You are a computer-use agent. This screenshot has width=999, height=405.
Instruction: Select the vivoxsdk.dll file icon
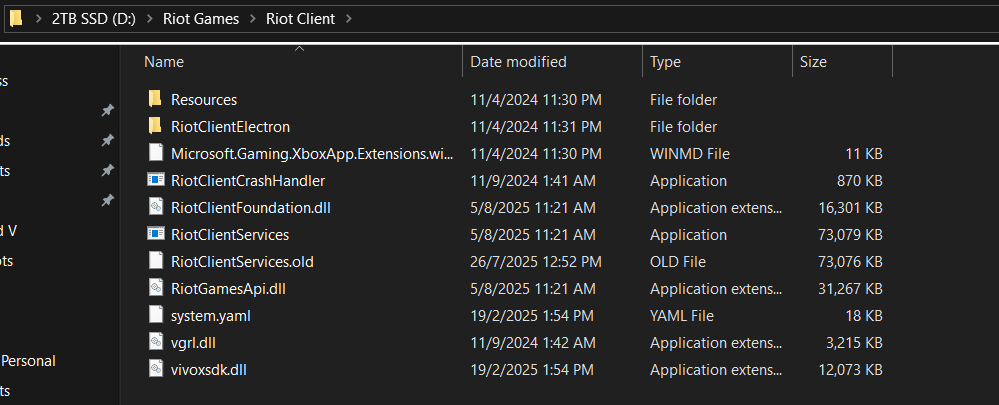pyautogui.click(x=155, y=369)
